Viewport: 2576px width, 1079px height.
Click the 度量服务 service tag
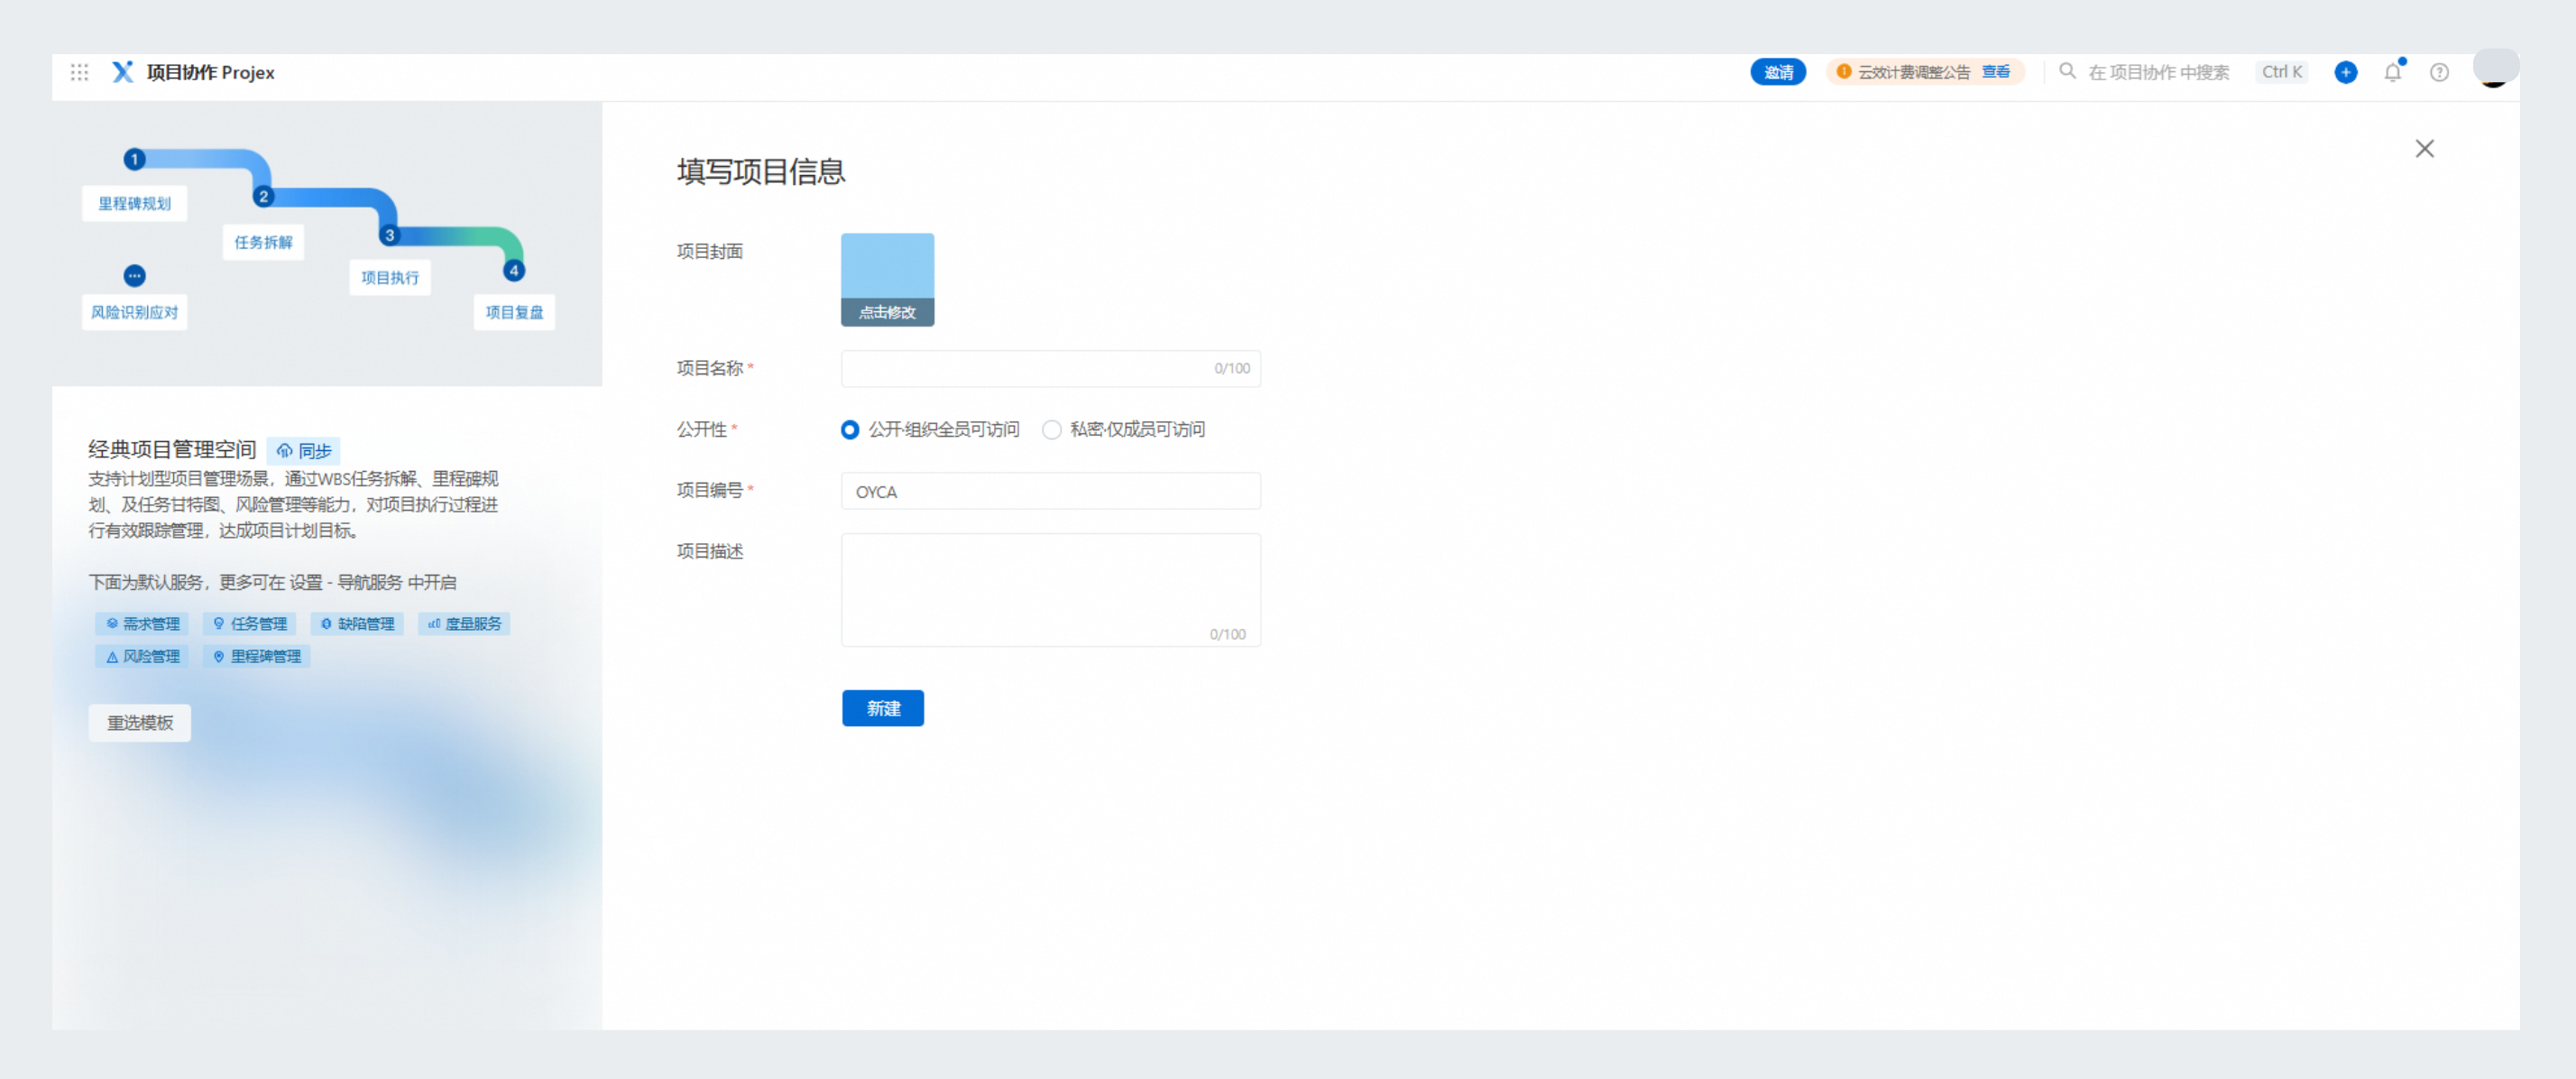click(x=464, y=624)
